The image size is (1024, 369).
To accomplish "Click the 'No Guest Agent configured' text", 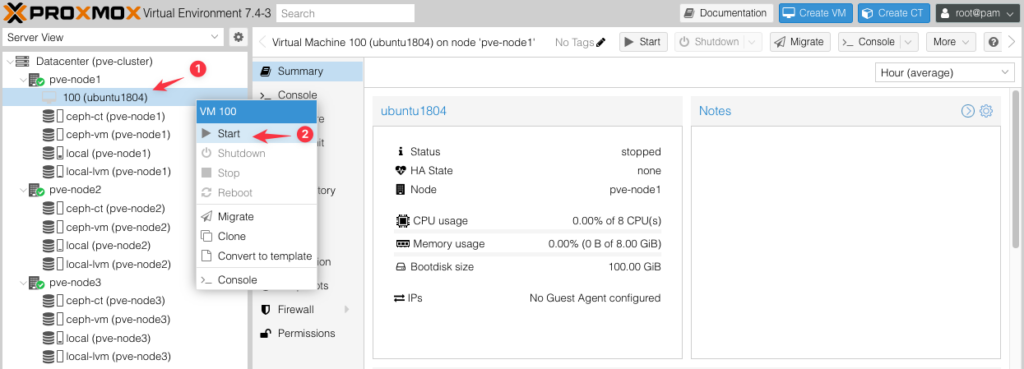I will pyautogui.click(x=595, y=298).
